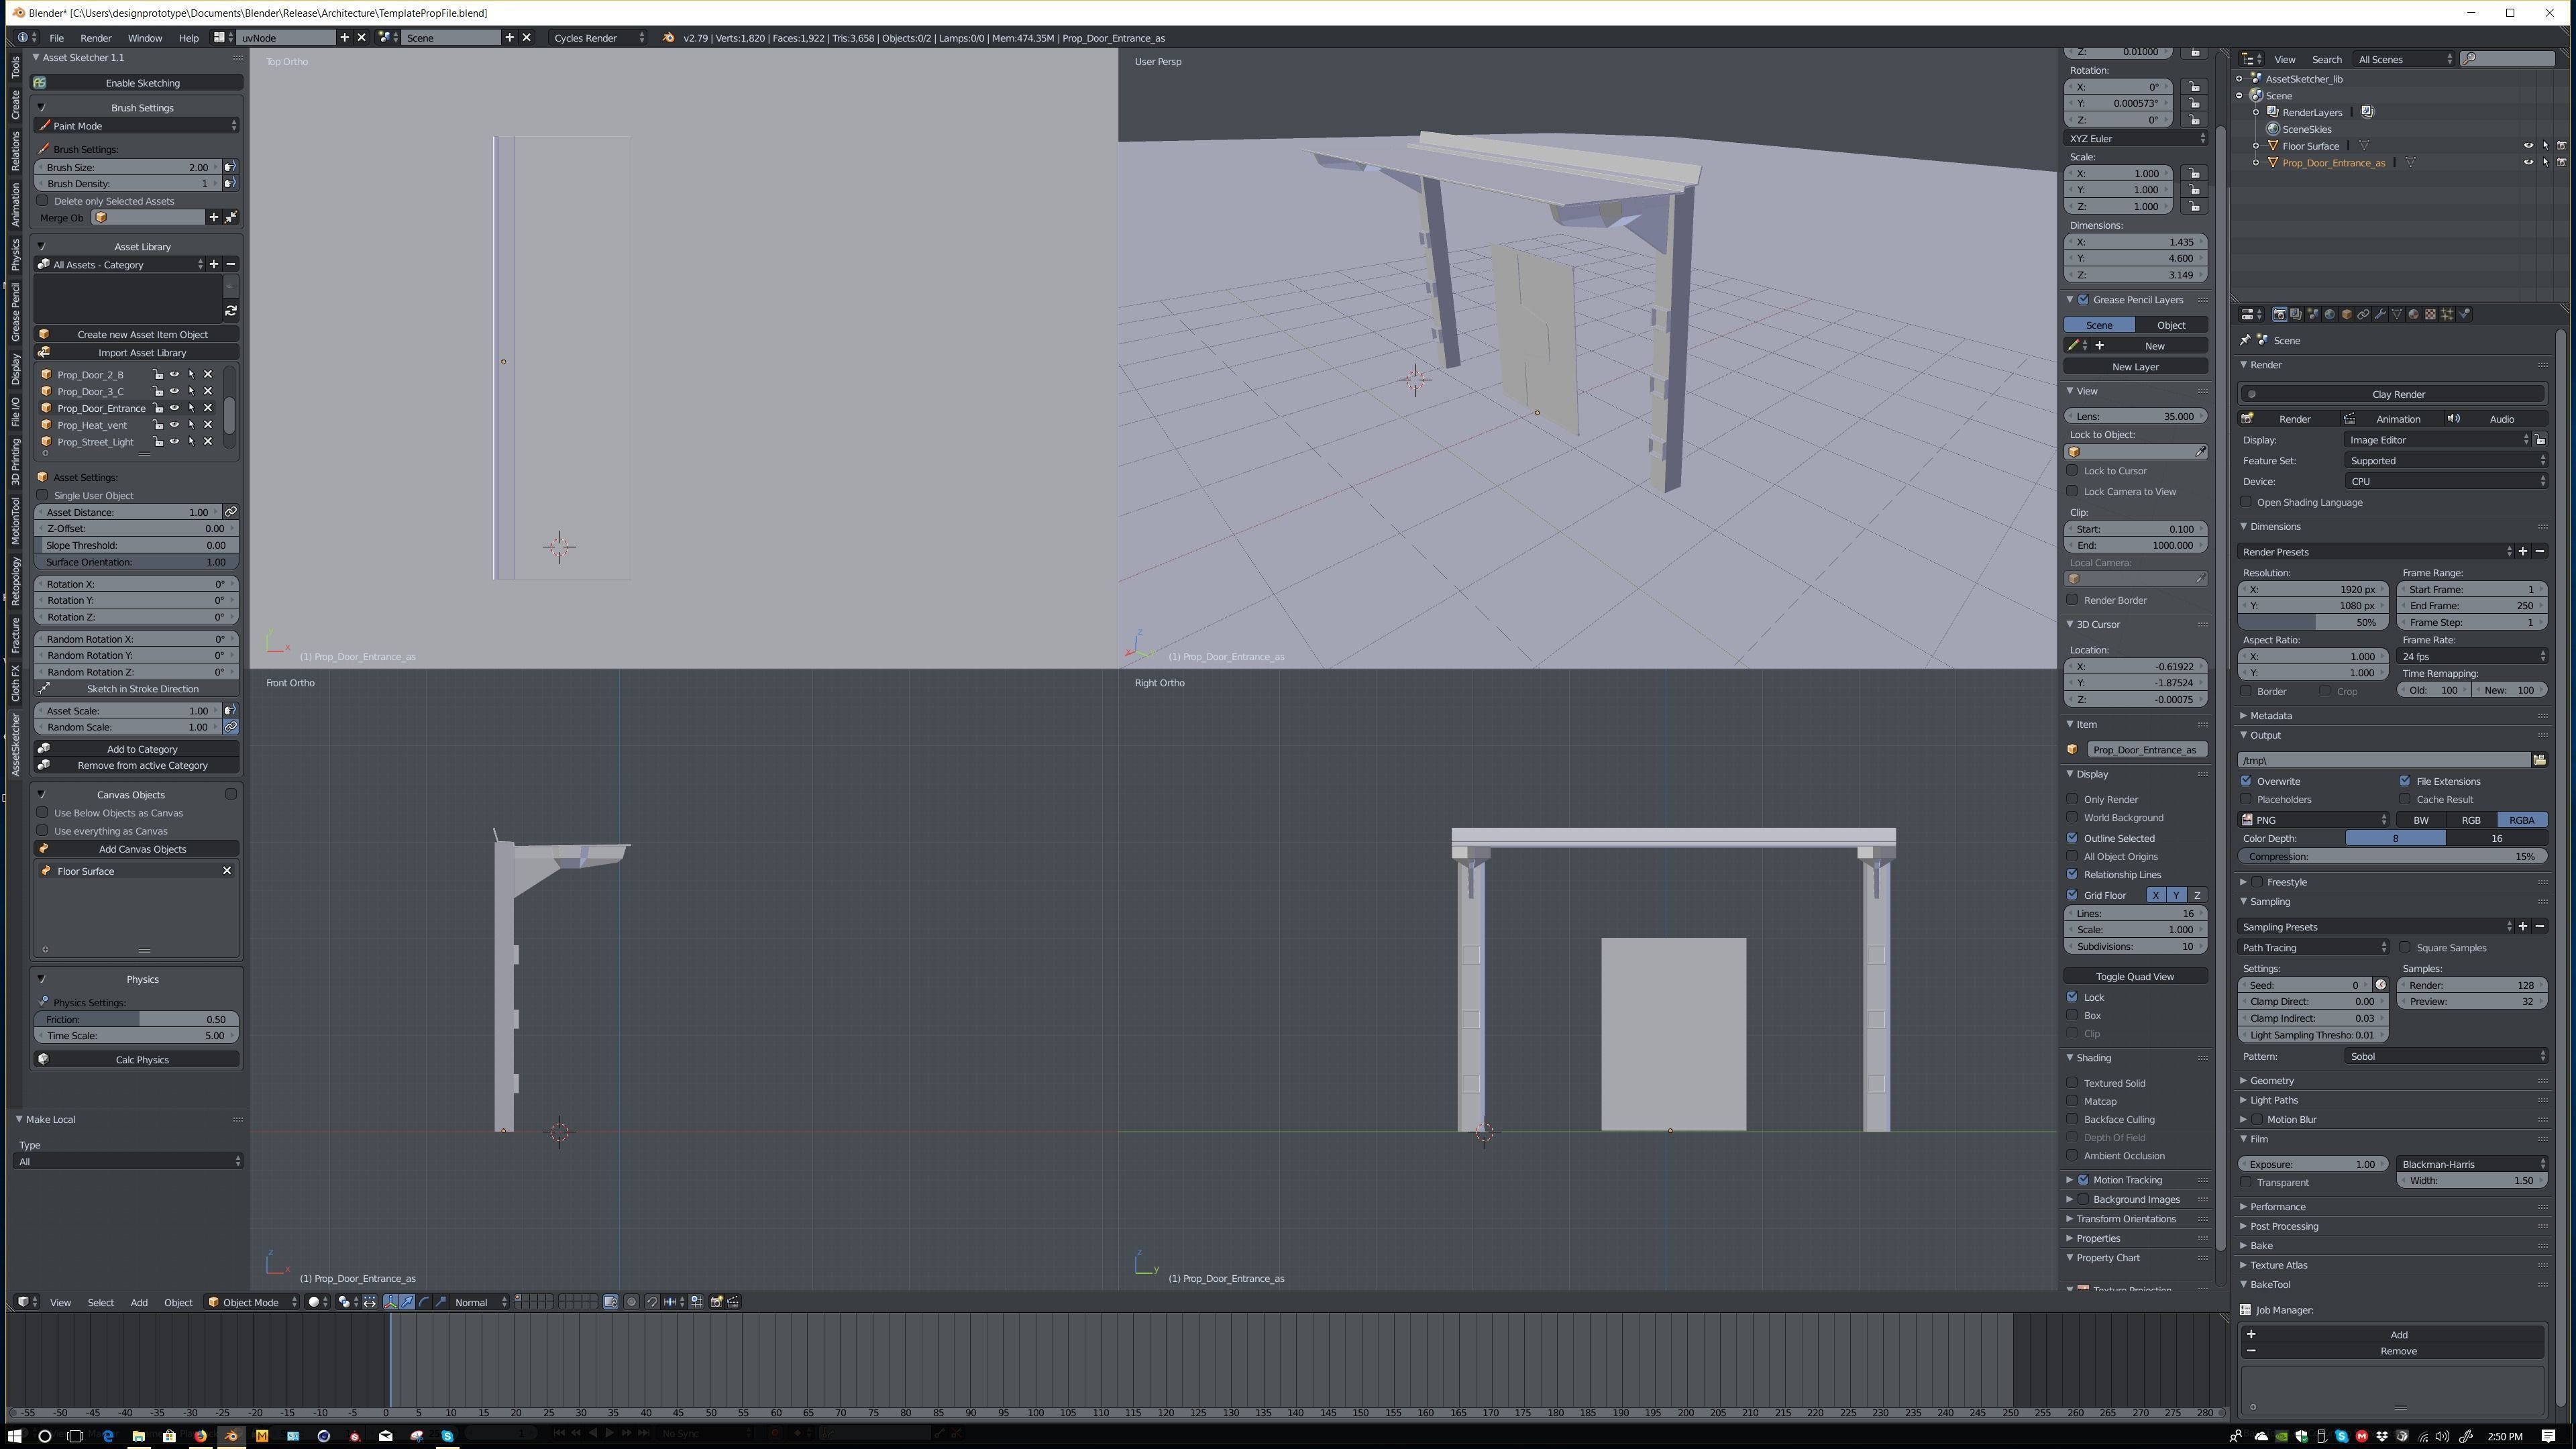Check Use everything as Canvas

click(x=42, y=831)
